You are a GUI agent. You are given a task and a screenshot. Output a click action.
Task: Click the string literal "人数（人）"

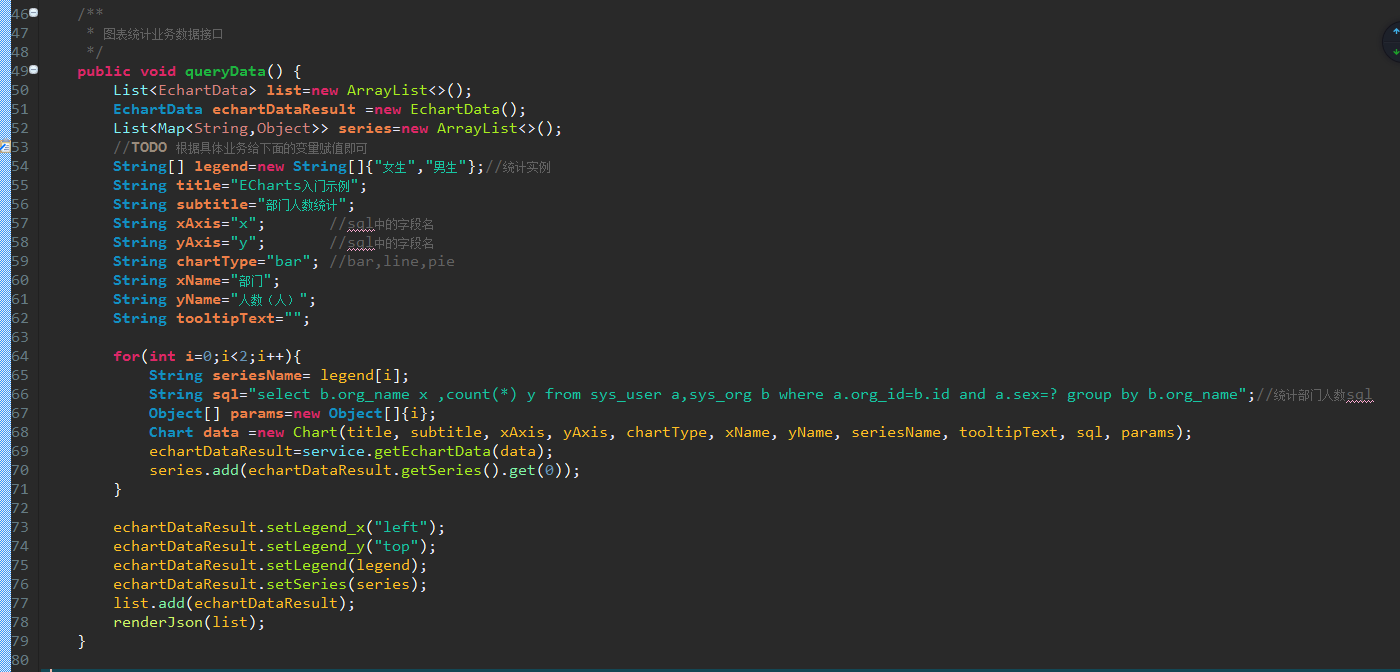(267, 299)
